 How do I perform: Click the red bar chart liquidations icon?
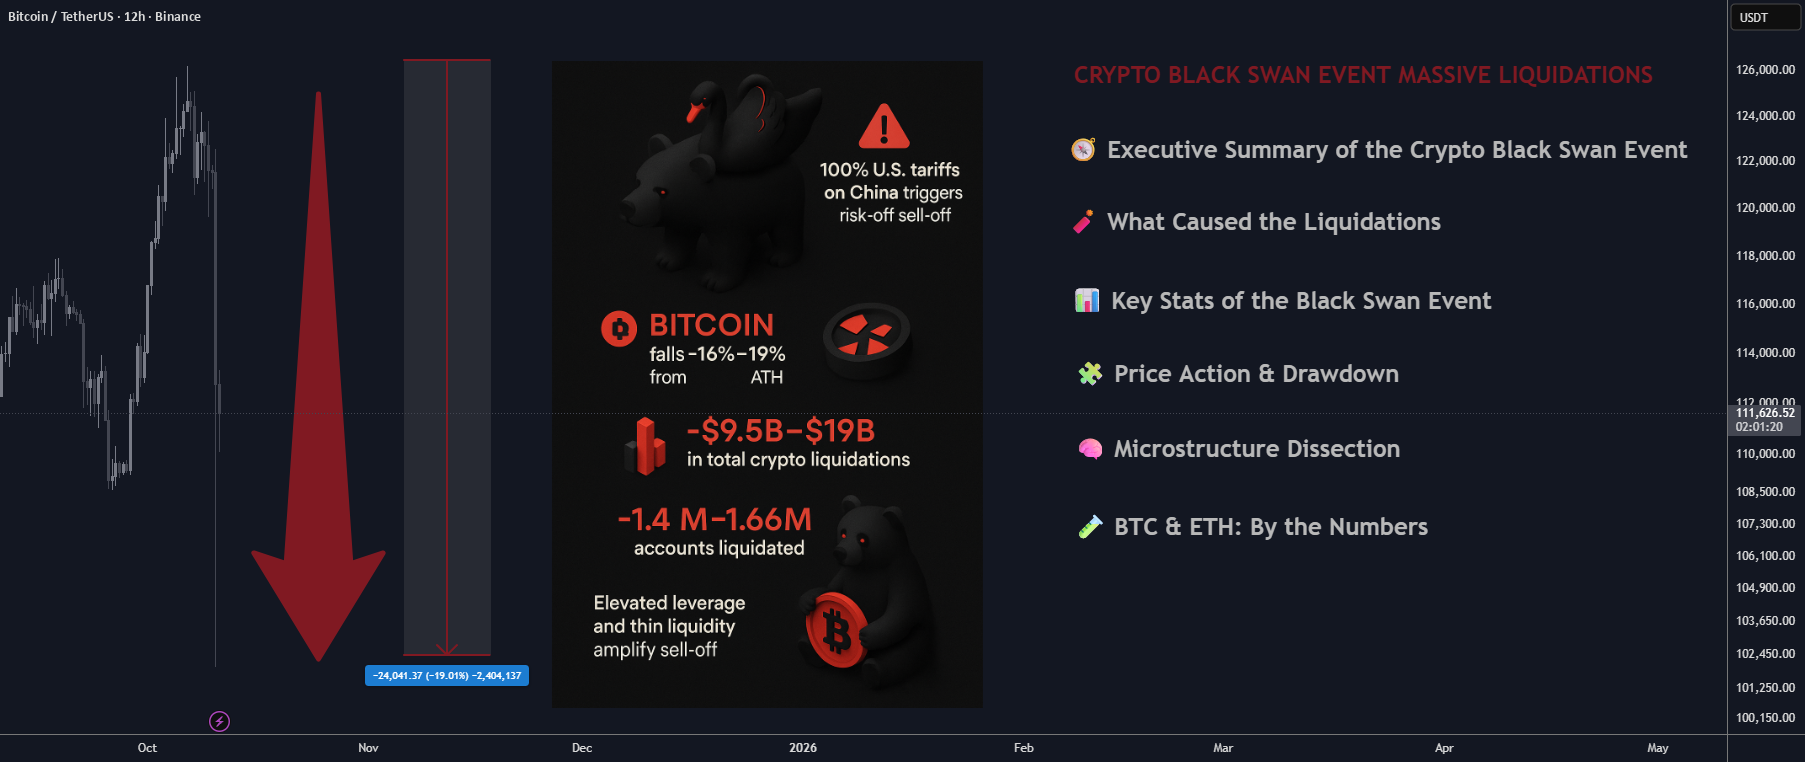tap(645, 446)
